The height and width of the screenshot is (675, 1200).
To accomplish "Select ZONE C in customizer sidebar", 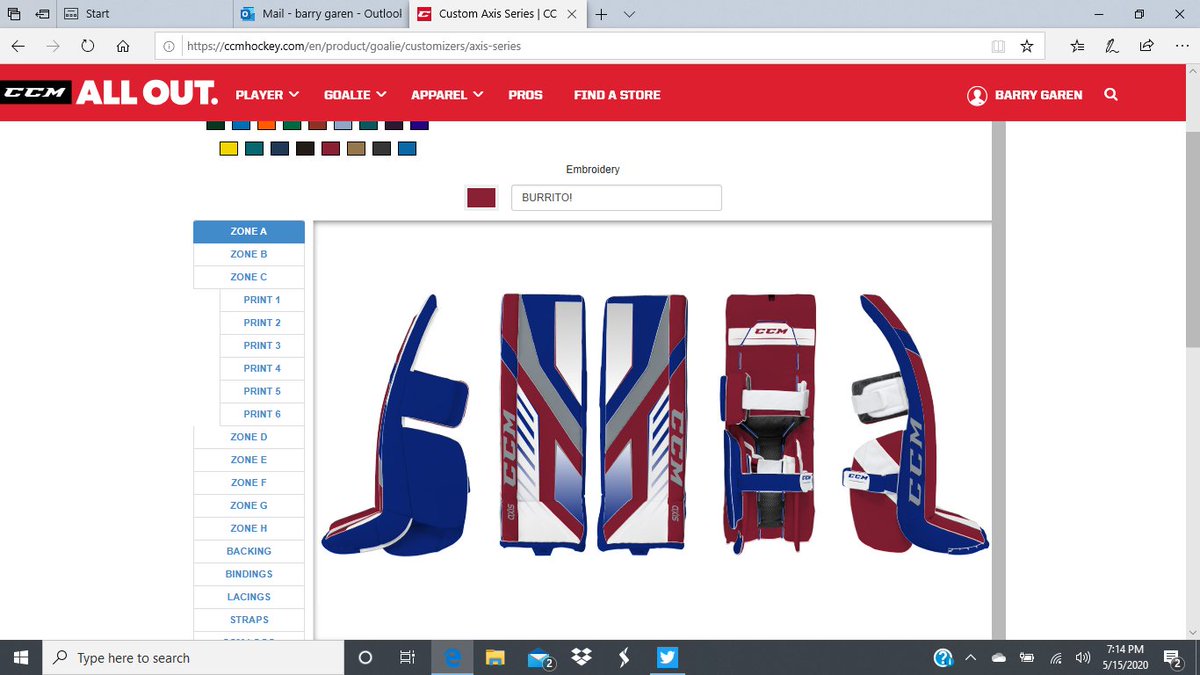I will (x=248, y=277).
